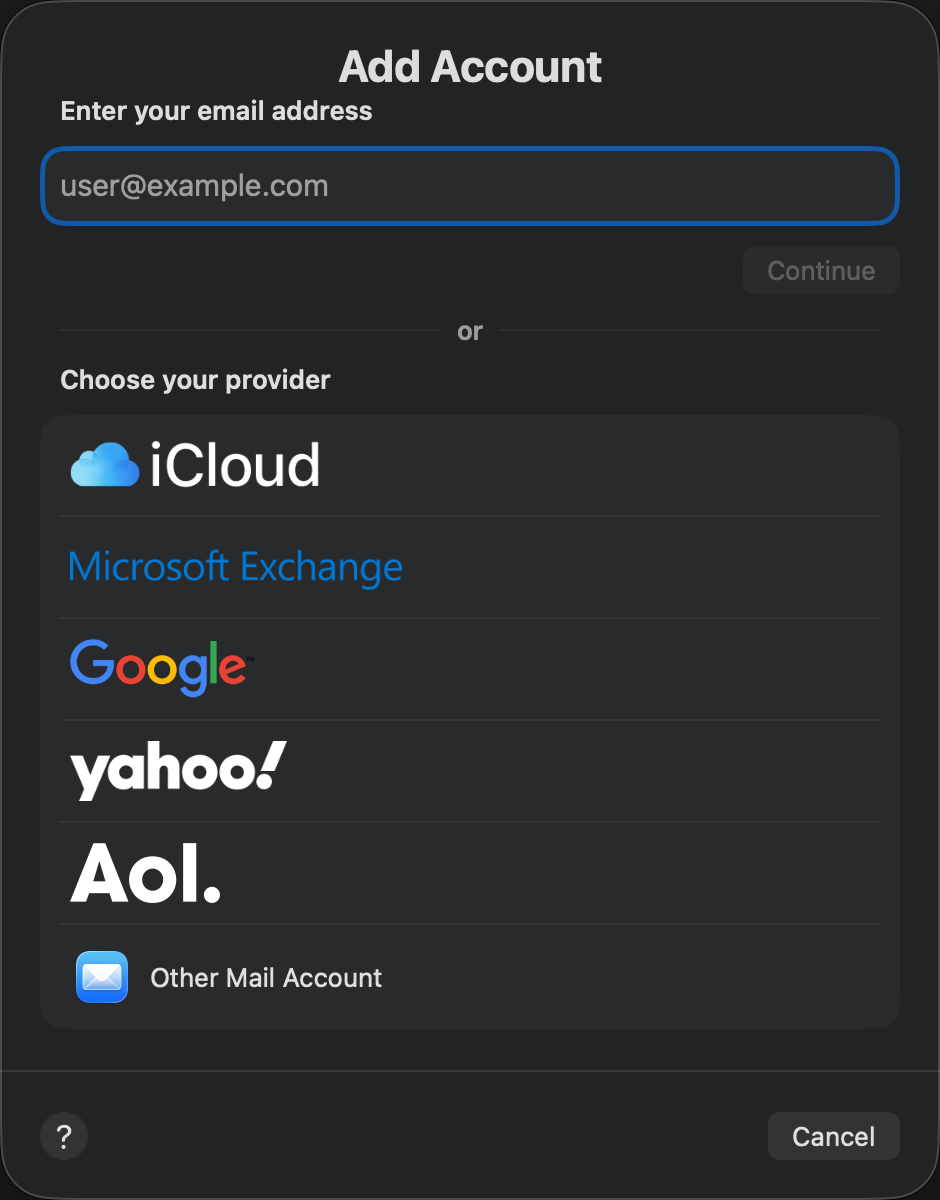Click the Add Account title
This screenshot has width=940, height=1200.
point(470,67)
